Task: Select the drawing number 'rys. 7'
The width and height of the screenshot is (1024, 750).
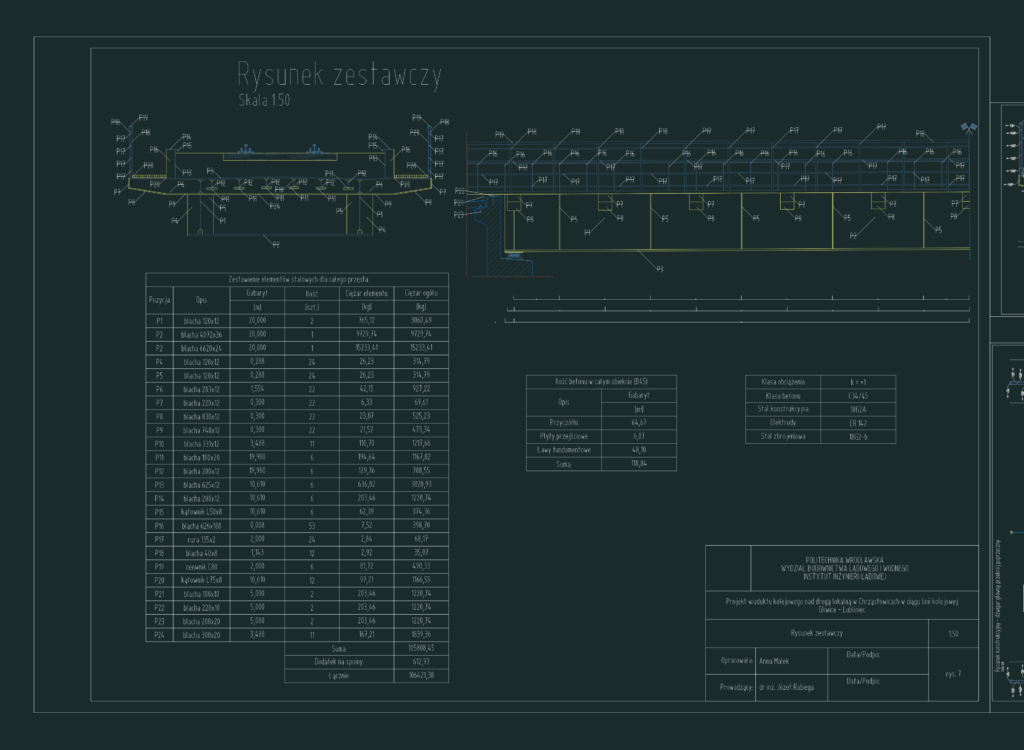Action: tap(953, 674)
